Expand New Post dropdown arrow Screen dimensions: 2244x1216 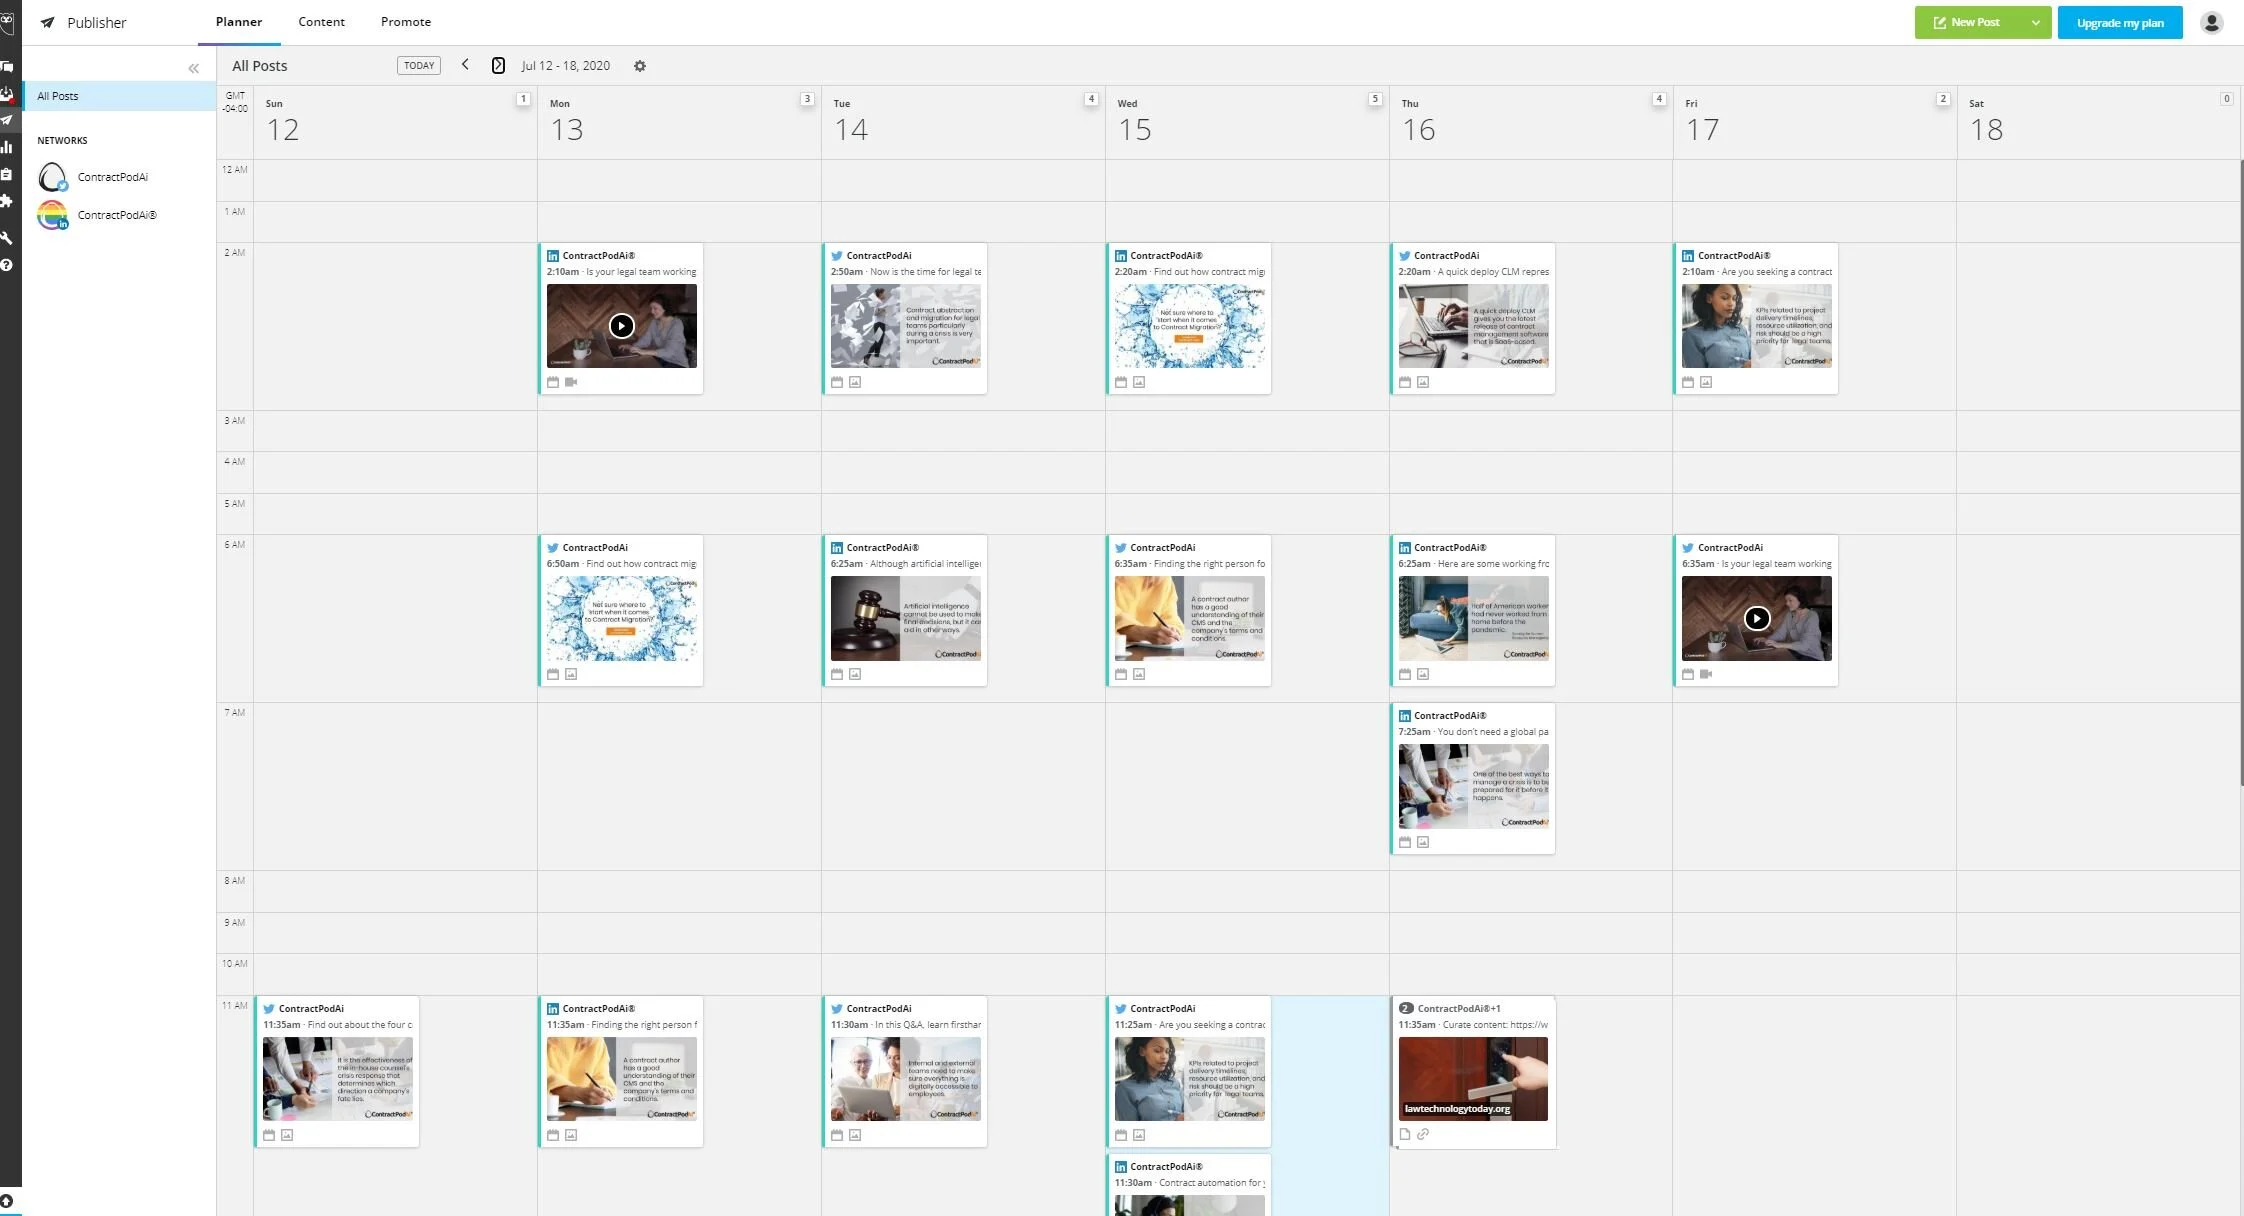coord(2035,22)
